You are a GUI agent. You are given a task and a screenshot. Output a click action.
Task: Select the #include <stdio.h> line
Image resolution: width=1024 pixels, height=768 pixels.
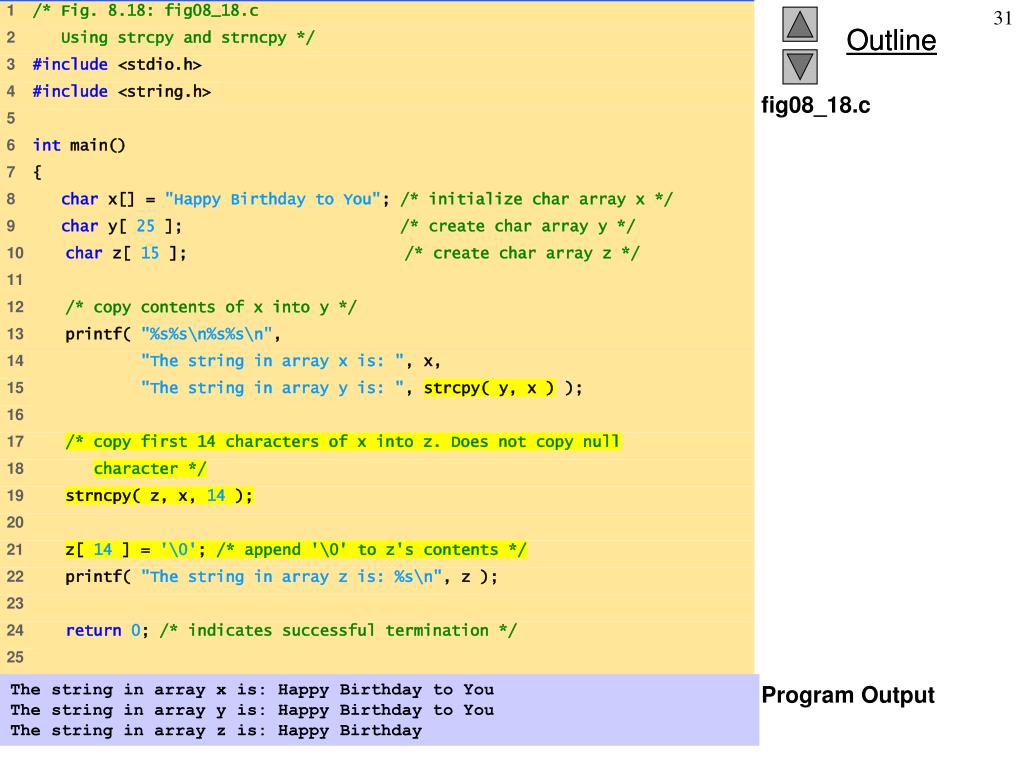pos(117,65)
